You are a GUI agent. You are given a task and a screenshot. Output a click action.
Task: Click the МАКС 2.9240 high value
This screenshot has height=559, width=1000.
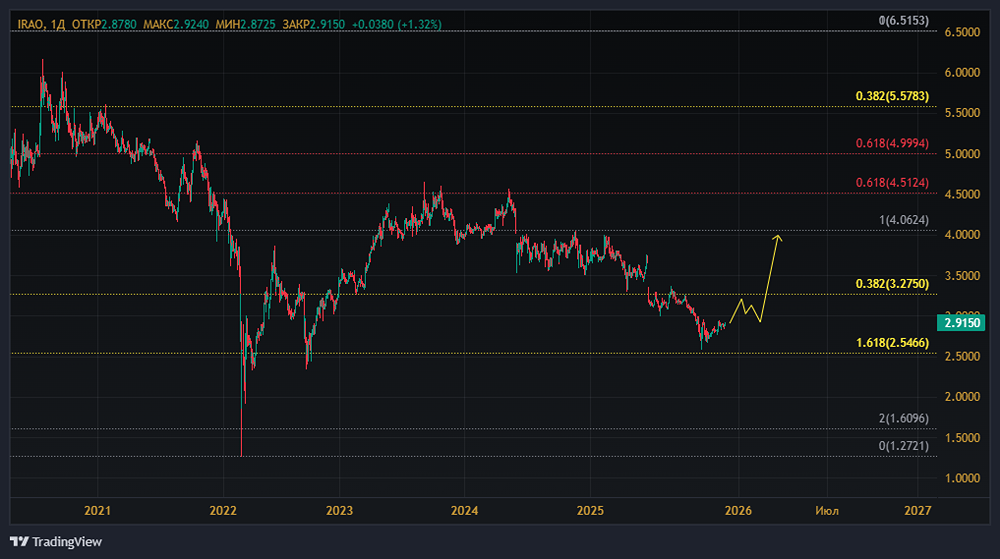point(175,24)
